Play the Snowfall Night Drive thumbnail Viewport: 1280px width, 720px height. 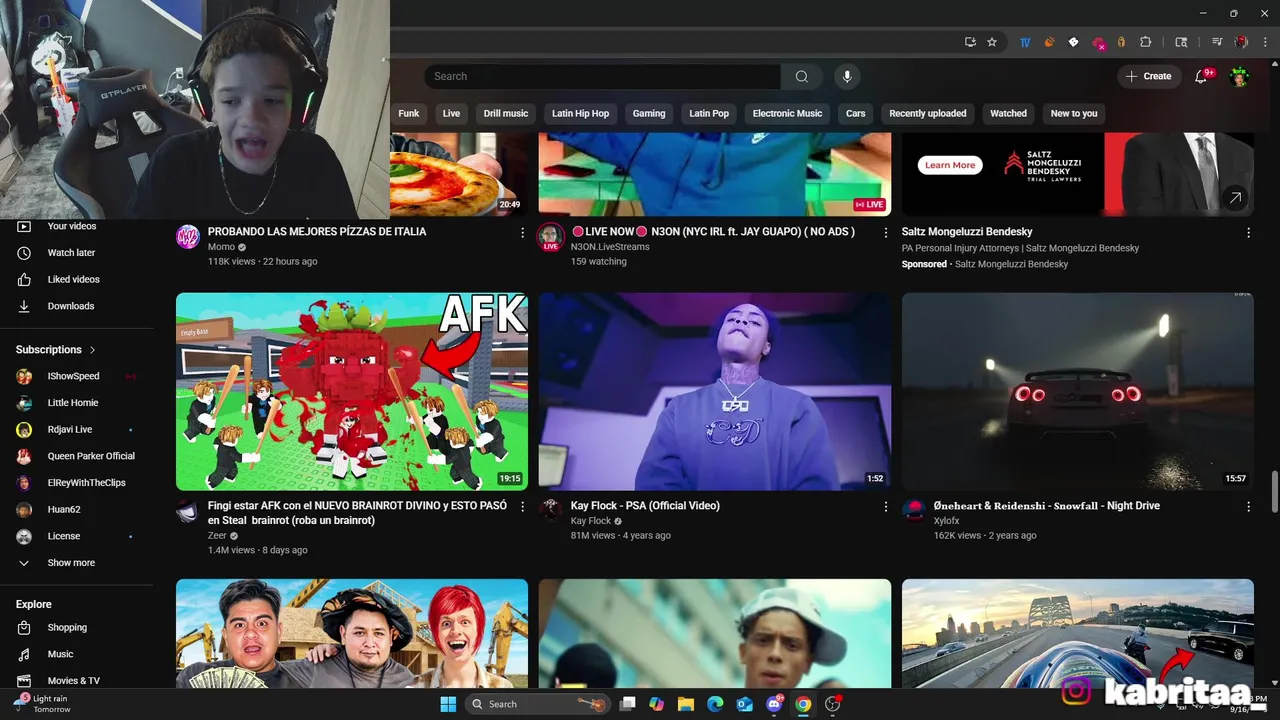point(1078,391)
